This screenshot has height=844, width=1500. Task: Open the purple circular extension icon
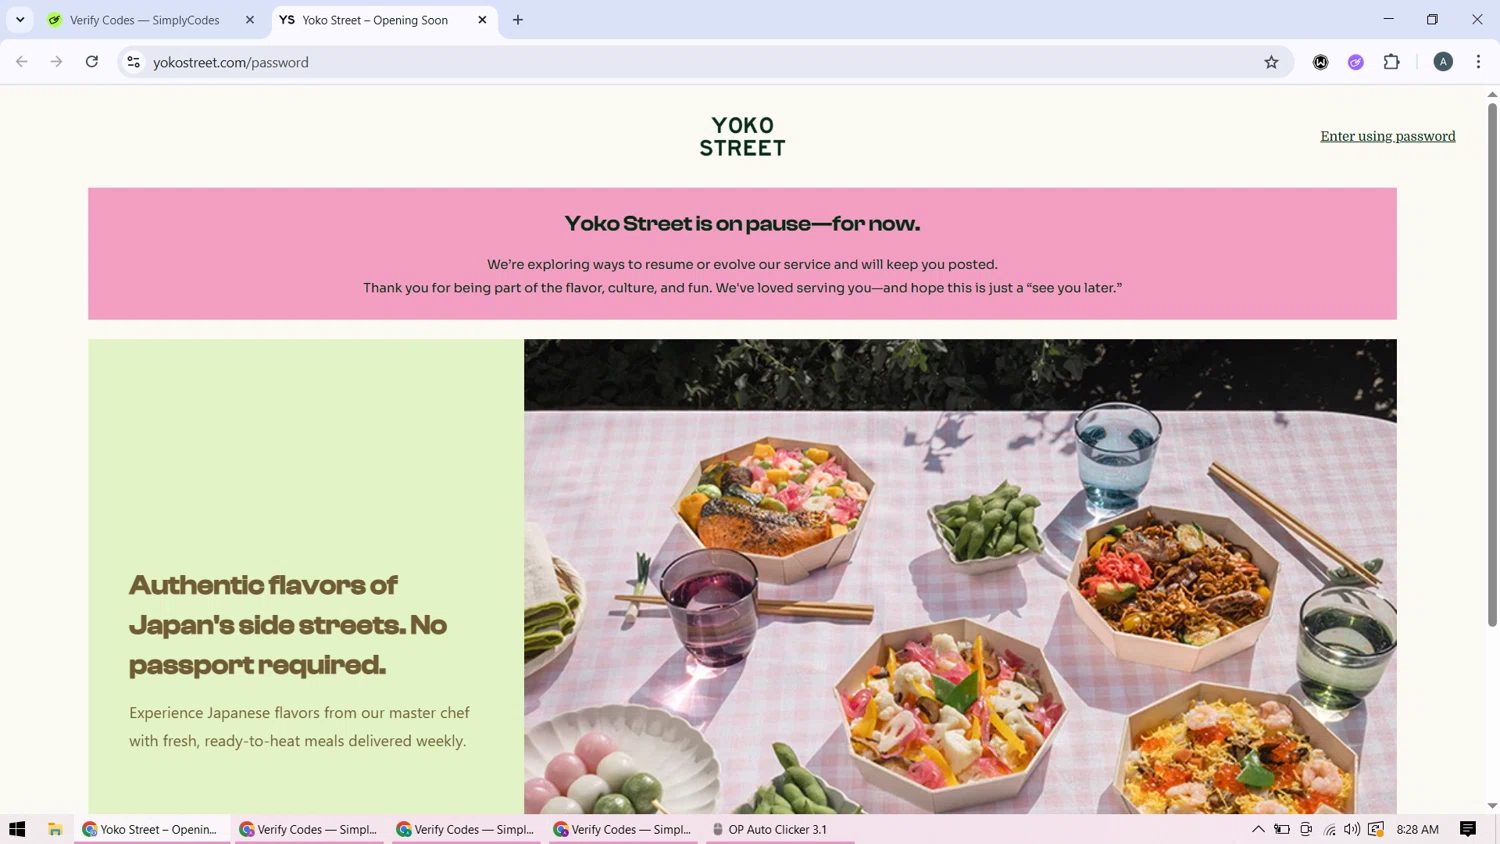tap(1356, 62)
